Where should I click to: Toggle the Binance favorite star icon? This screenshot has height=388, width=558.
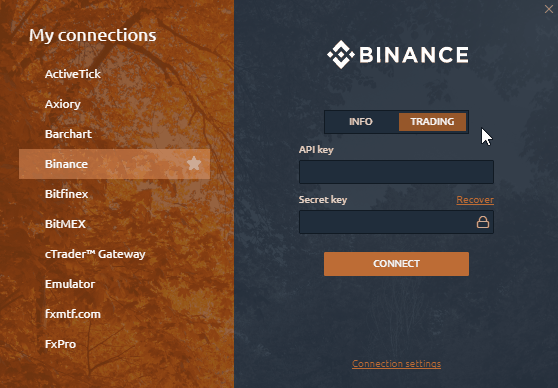pyautogui.click(x=194, y=163)
